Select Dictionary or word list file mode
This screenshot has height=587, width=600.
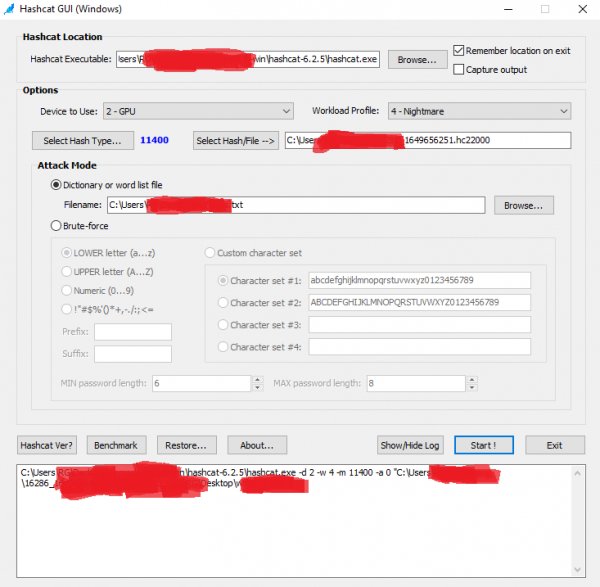click(56, 185)
